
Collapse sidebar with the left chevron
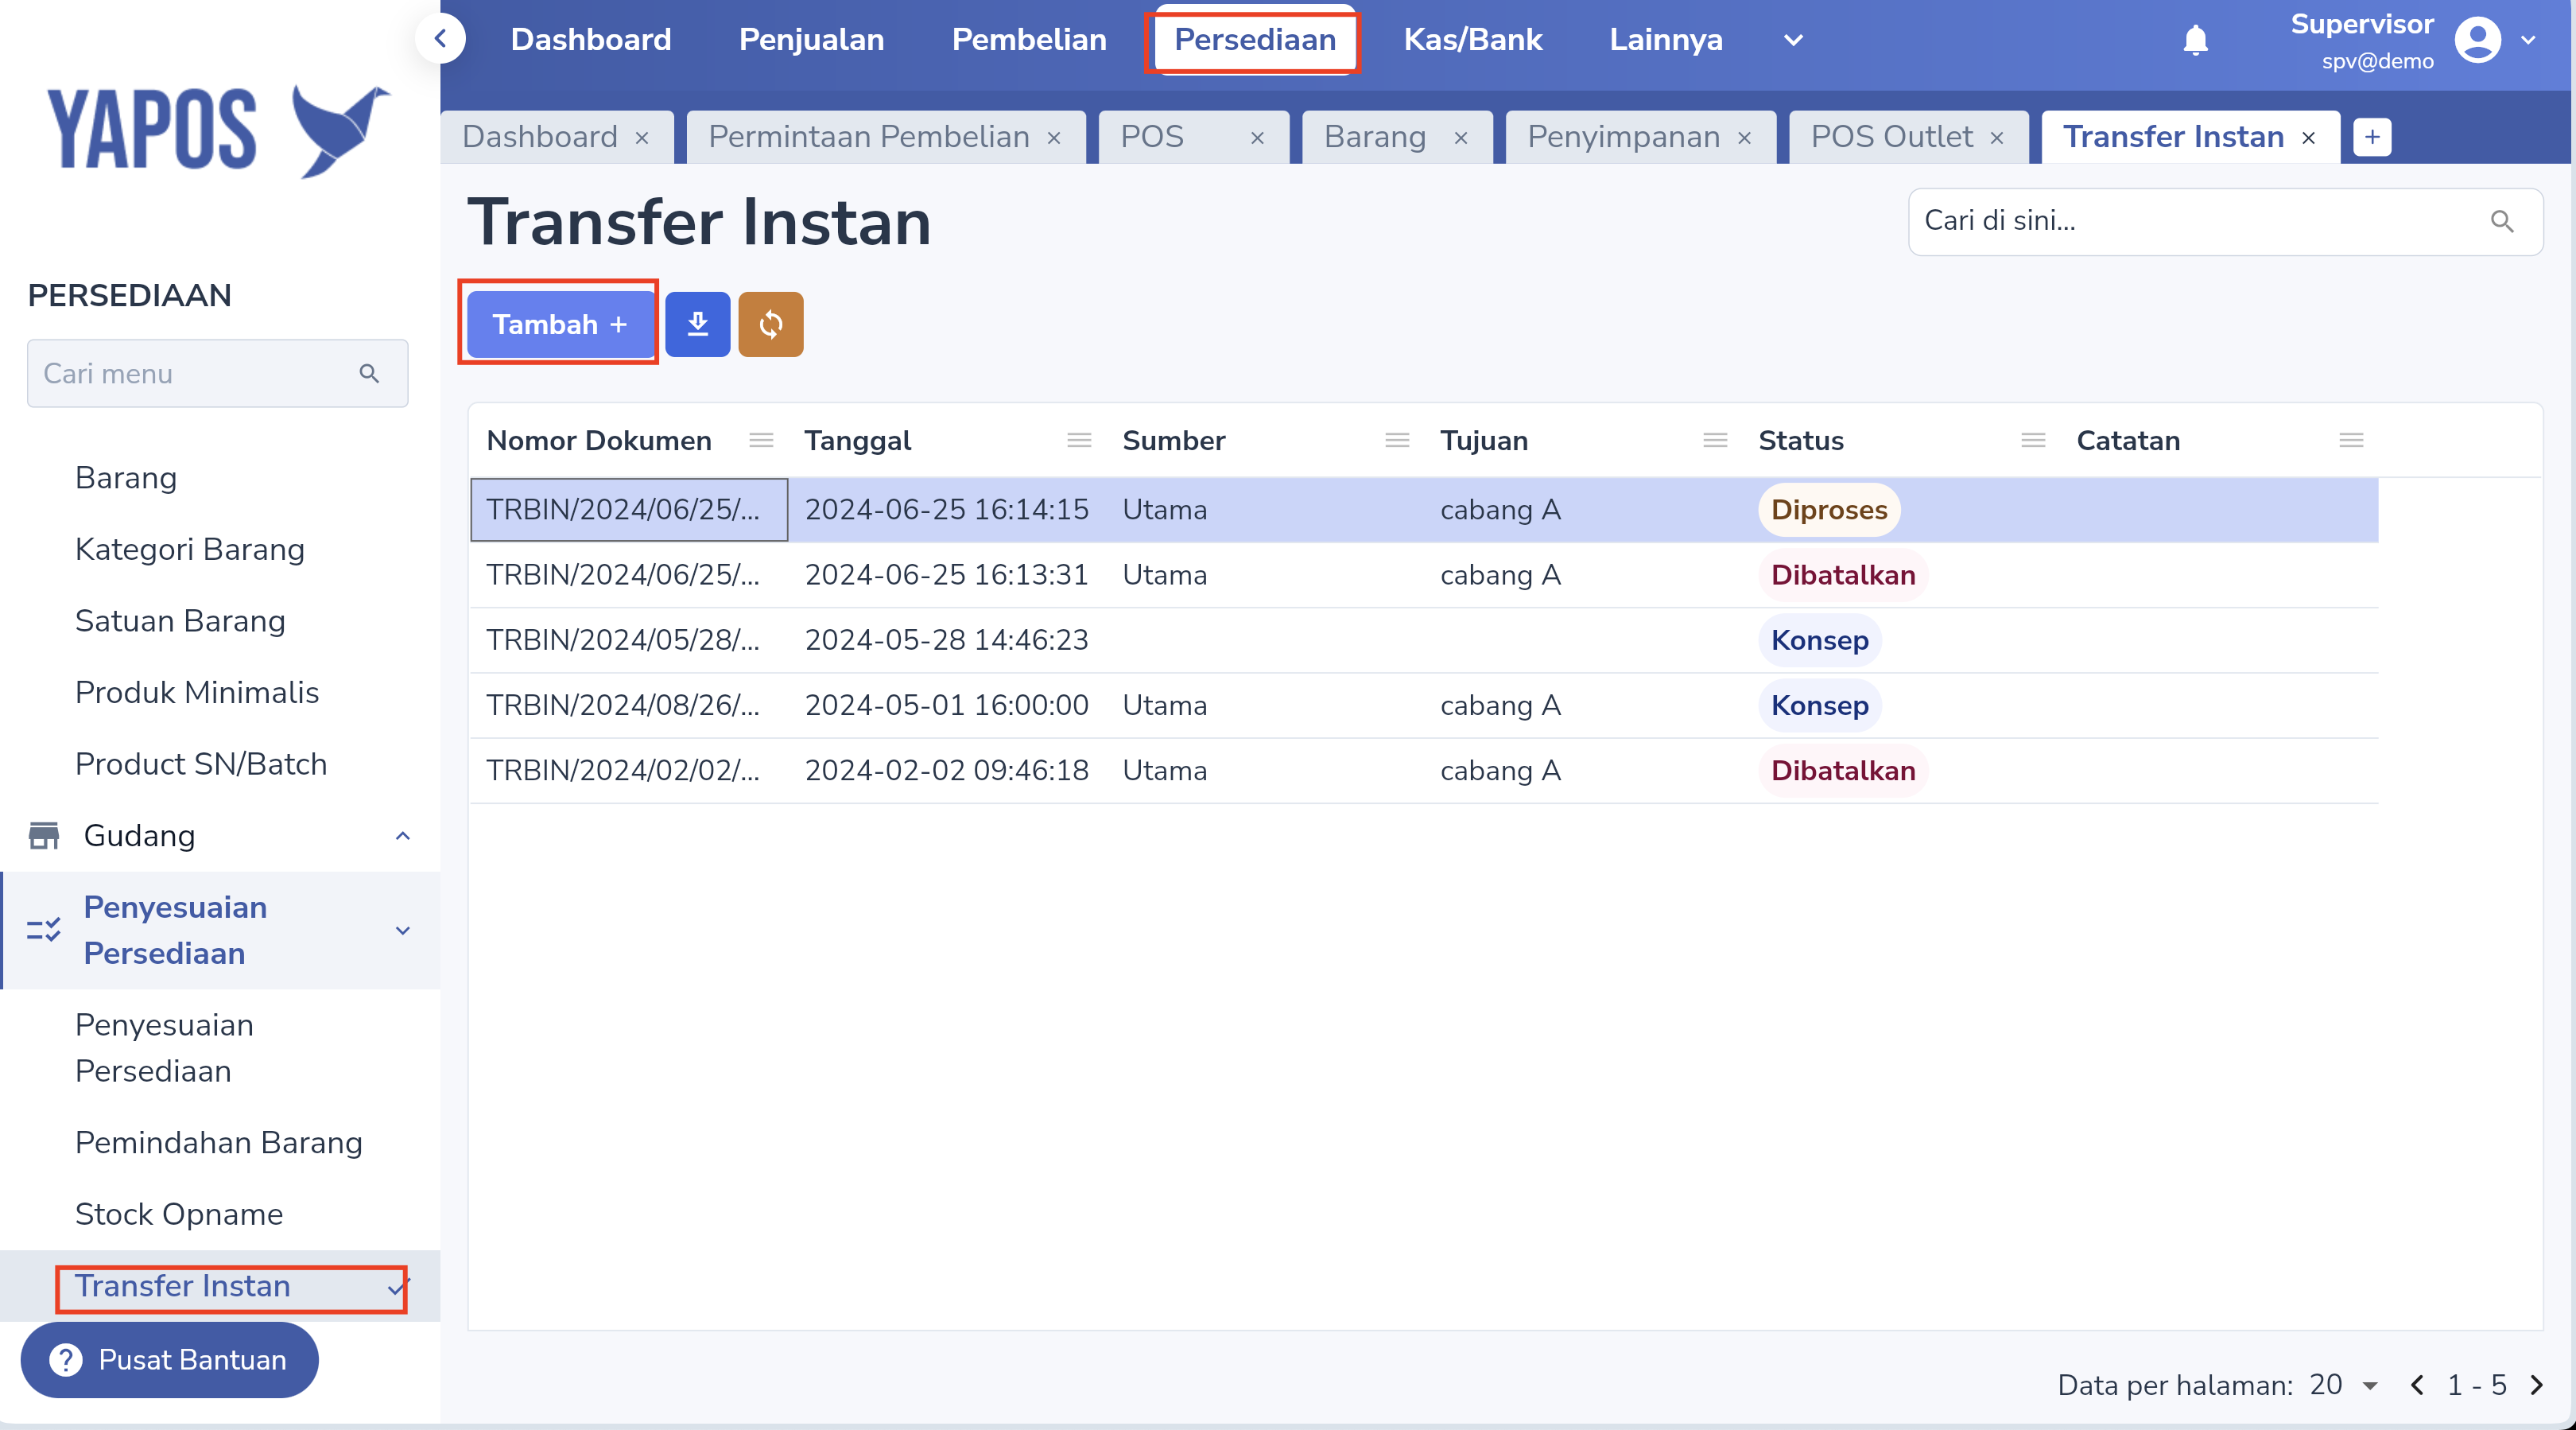440,39
